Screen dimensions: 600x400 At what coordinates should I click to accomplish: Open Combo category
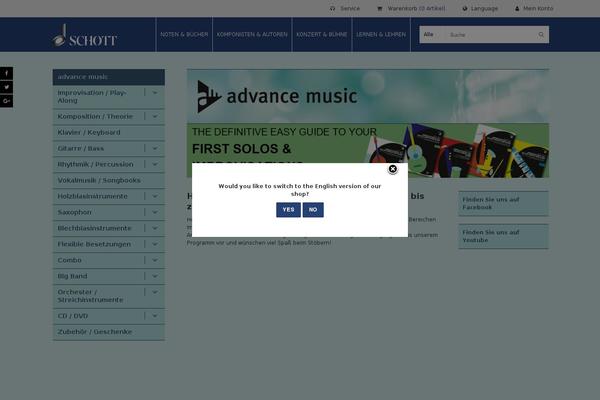tap(70, 260)
